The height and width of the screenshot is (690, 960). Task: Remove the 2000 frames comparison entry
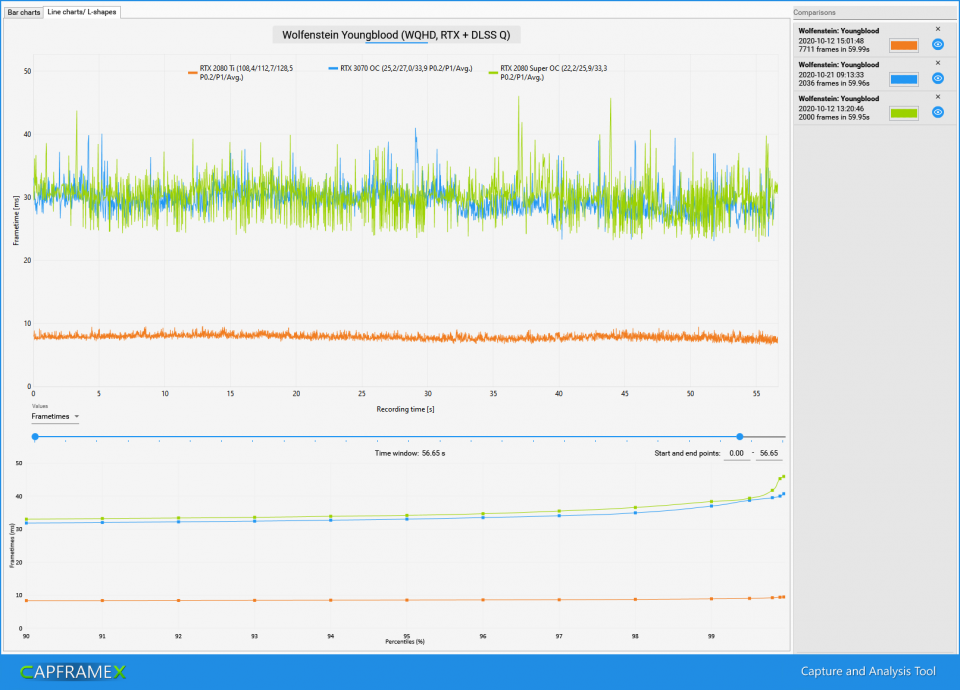pos(937,97)
